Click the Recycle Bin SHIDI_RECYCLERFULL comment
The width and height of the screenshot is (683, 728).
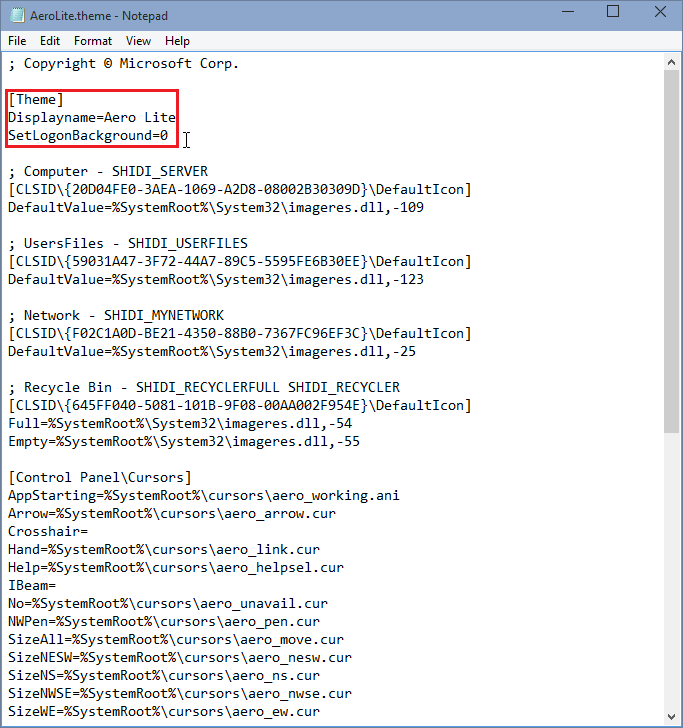tap(204, 388)
